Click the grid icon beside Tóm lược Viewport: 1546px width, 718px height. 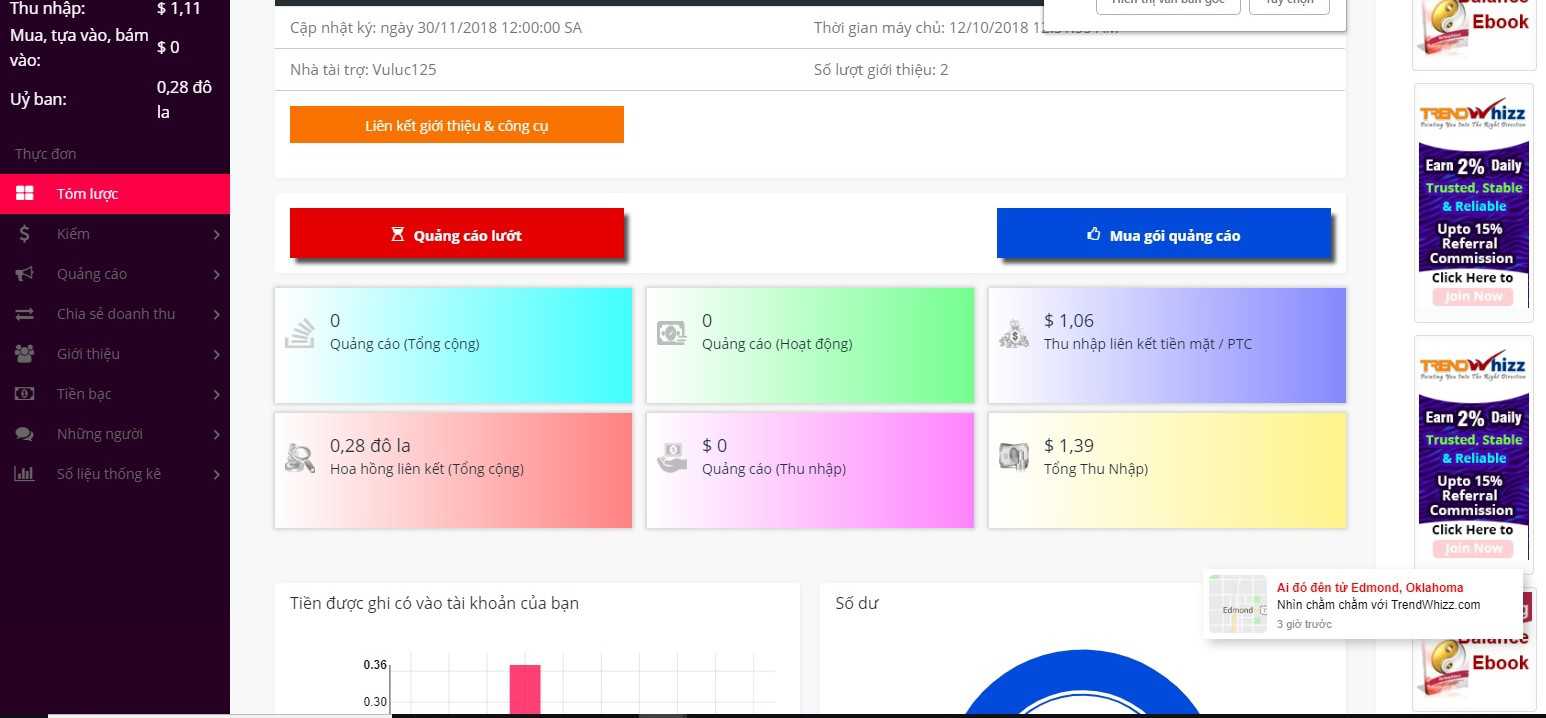coord(24,194)
